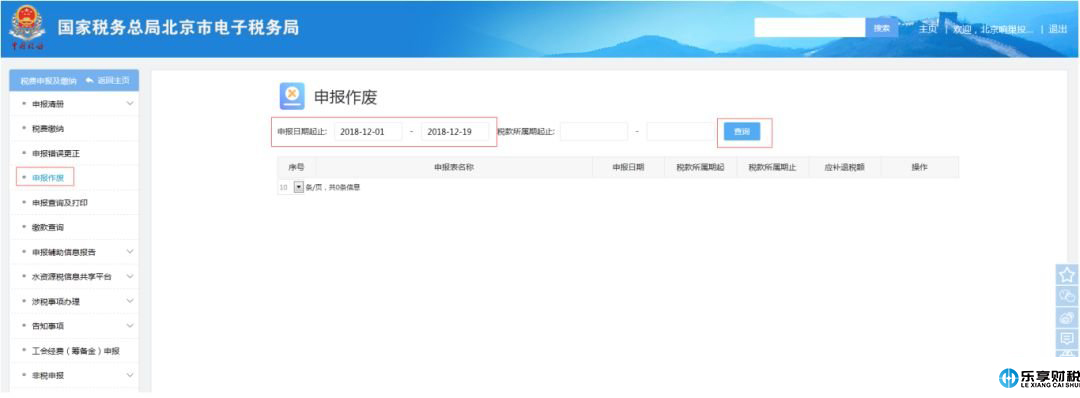Focus the header search text box
1080x398 pixels.
tap(809, 28)
